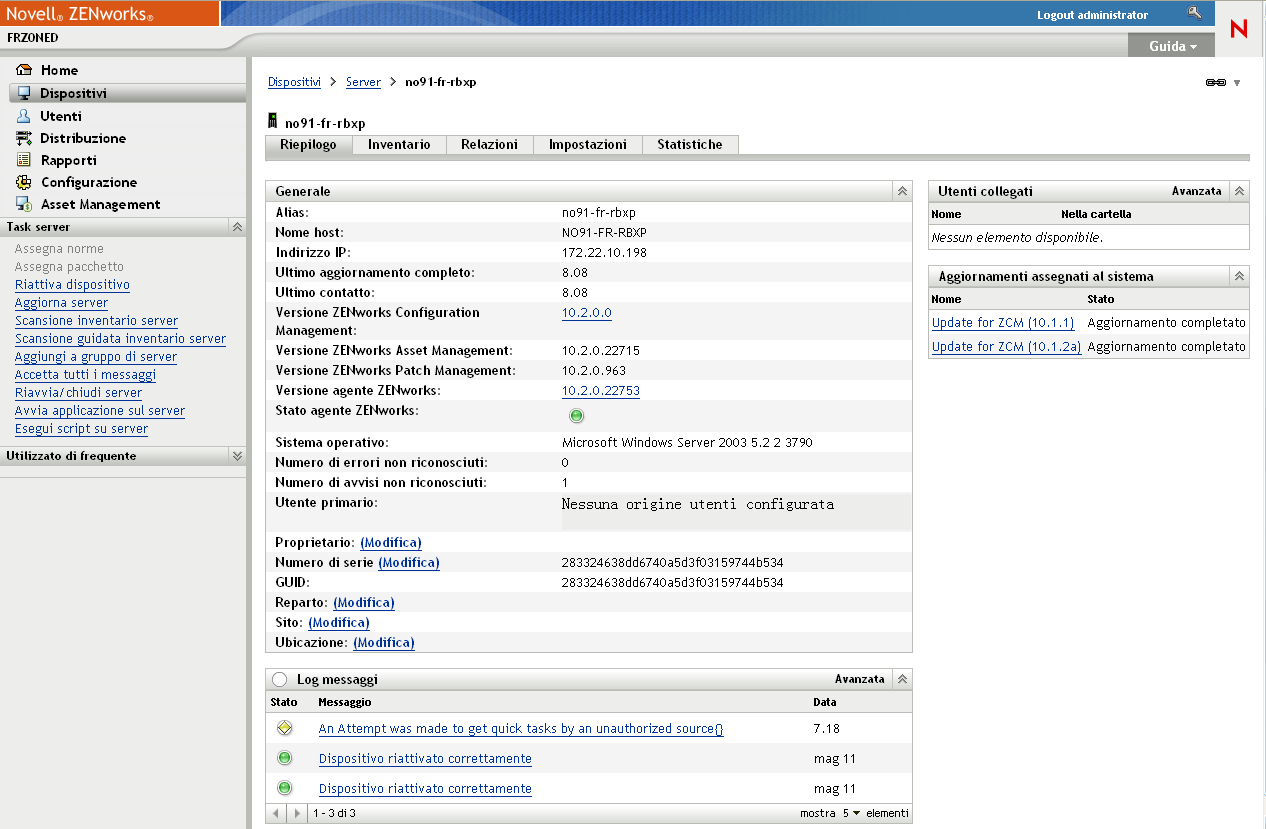Open Update for ZCM (10.1.1) link
Image resolution: width=1266 pixels, height=829 pixels.
1002,323
